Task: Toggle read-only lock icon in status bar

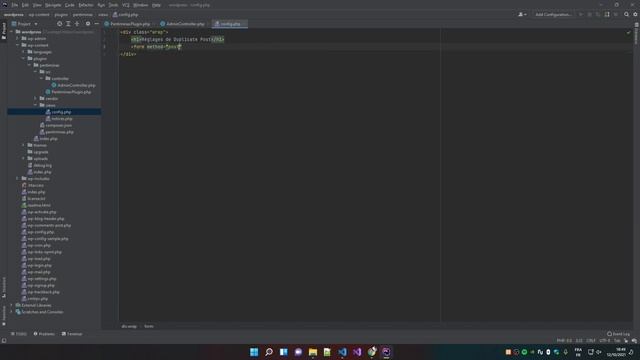Action: coord(626,340)
